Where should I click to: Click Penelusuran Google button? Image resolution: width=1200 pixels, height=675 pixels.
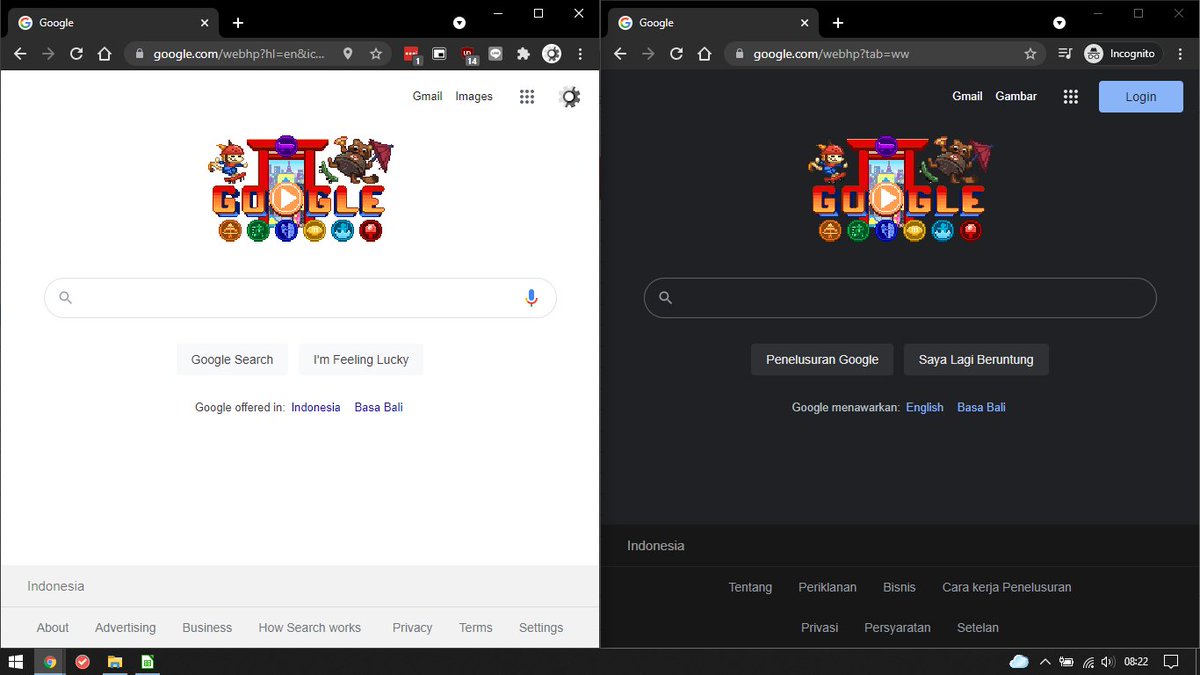pos(822,360)
